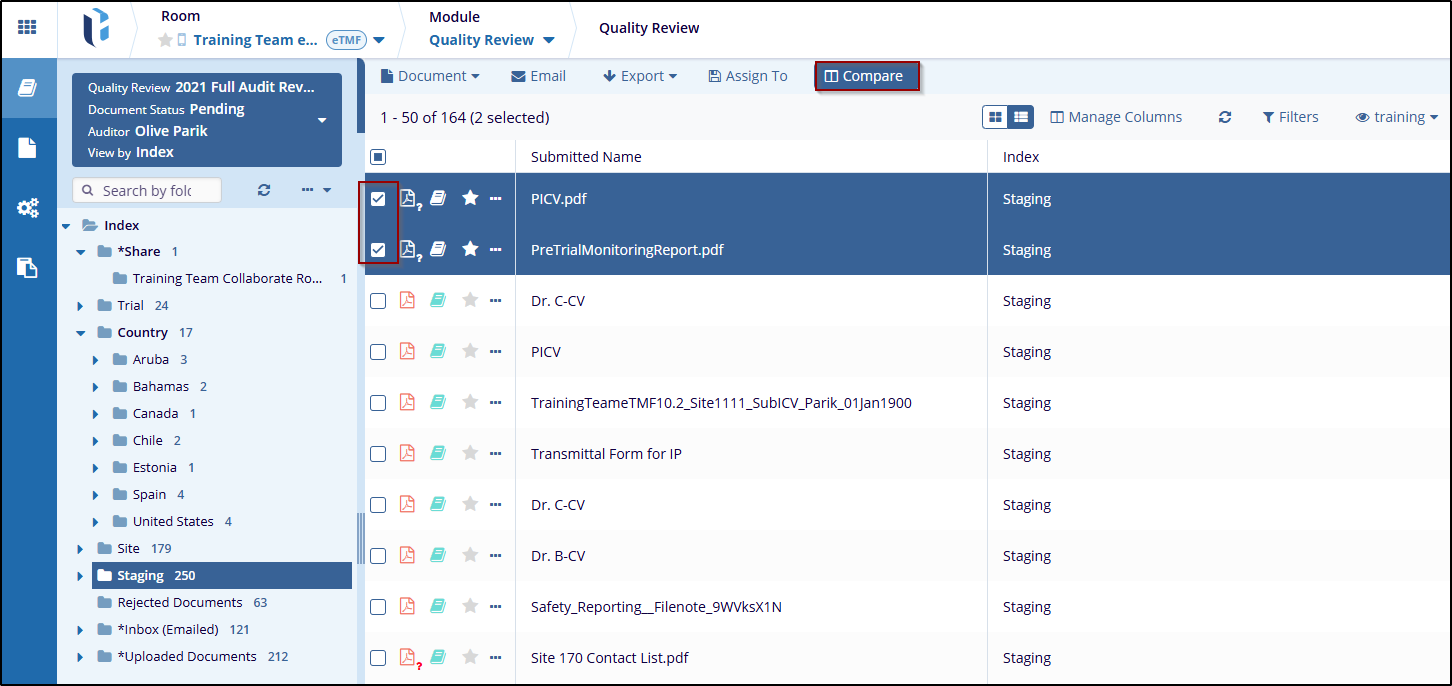Image resolution: width=1452 pixels, height=686 pixels.
Task: Expand the Trial folder in tree
Action: (x=81, y=306)
